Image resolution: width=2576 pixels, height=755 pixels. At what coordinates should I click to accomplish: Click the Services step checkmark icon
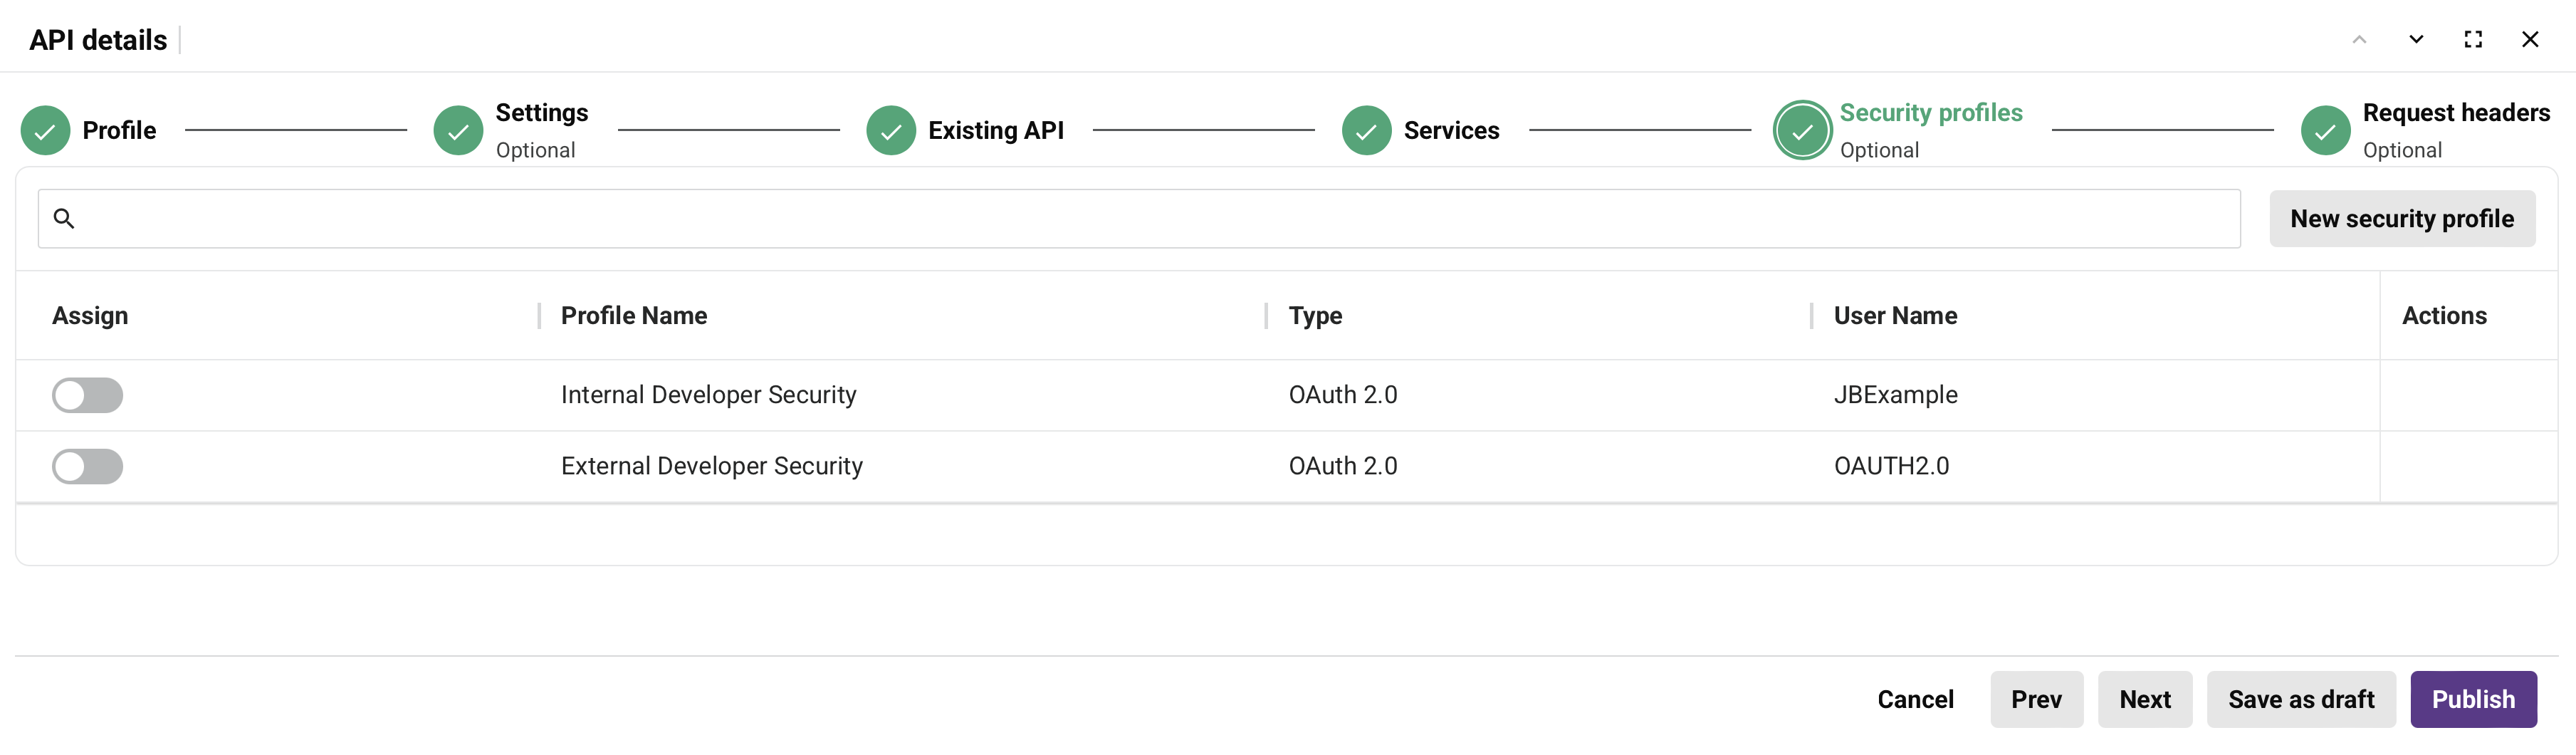point(1367,129)
